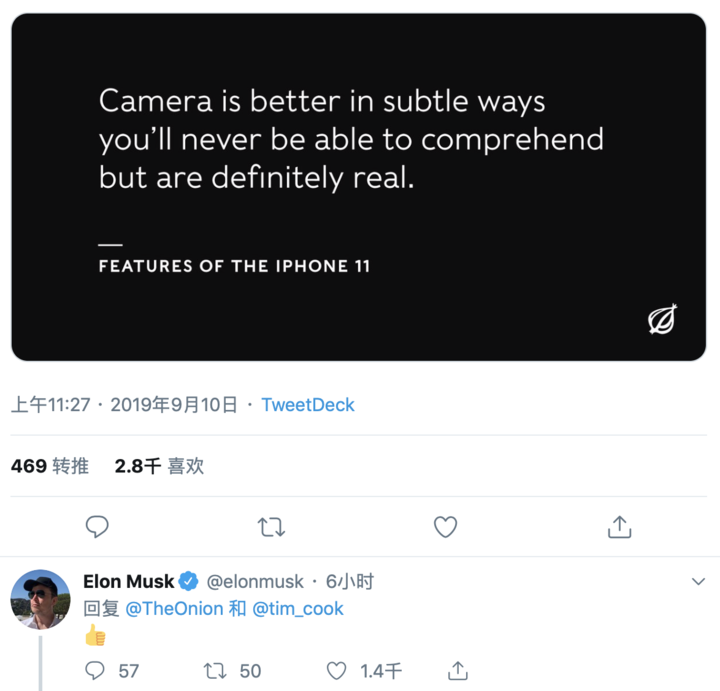
Task: Open @TheOnion mention in the reply
Action: 174,609
